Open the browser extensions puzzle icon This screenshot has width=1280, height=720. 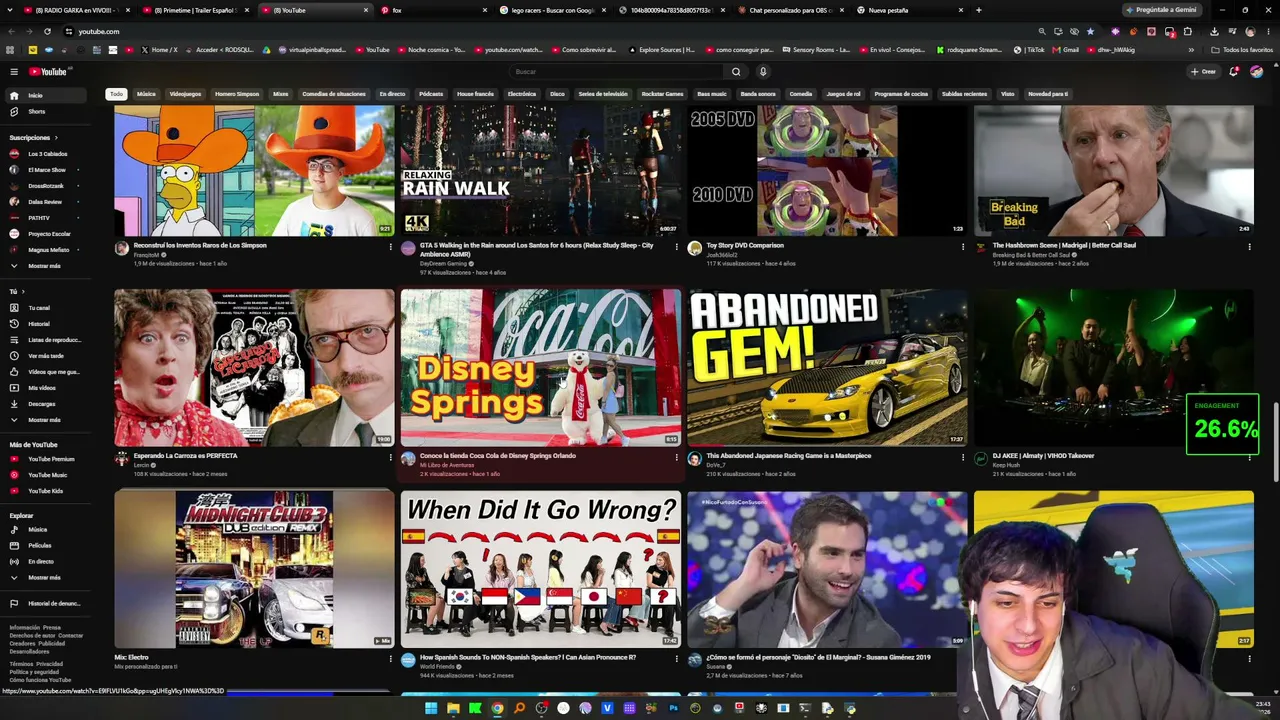pos(1188,31)
